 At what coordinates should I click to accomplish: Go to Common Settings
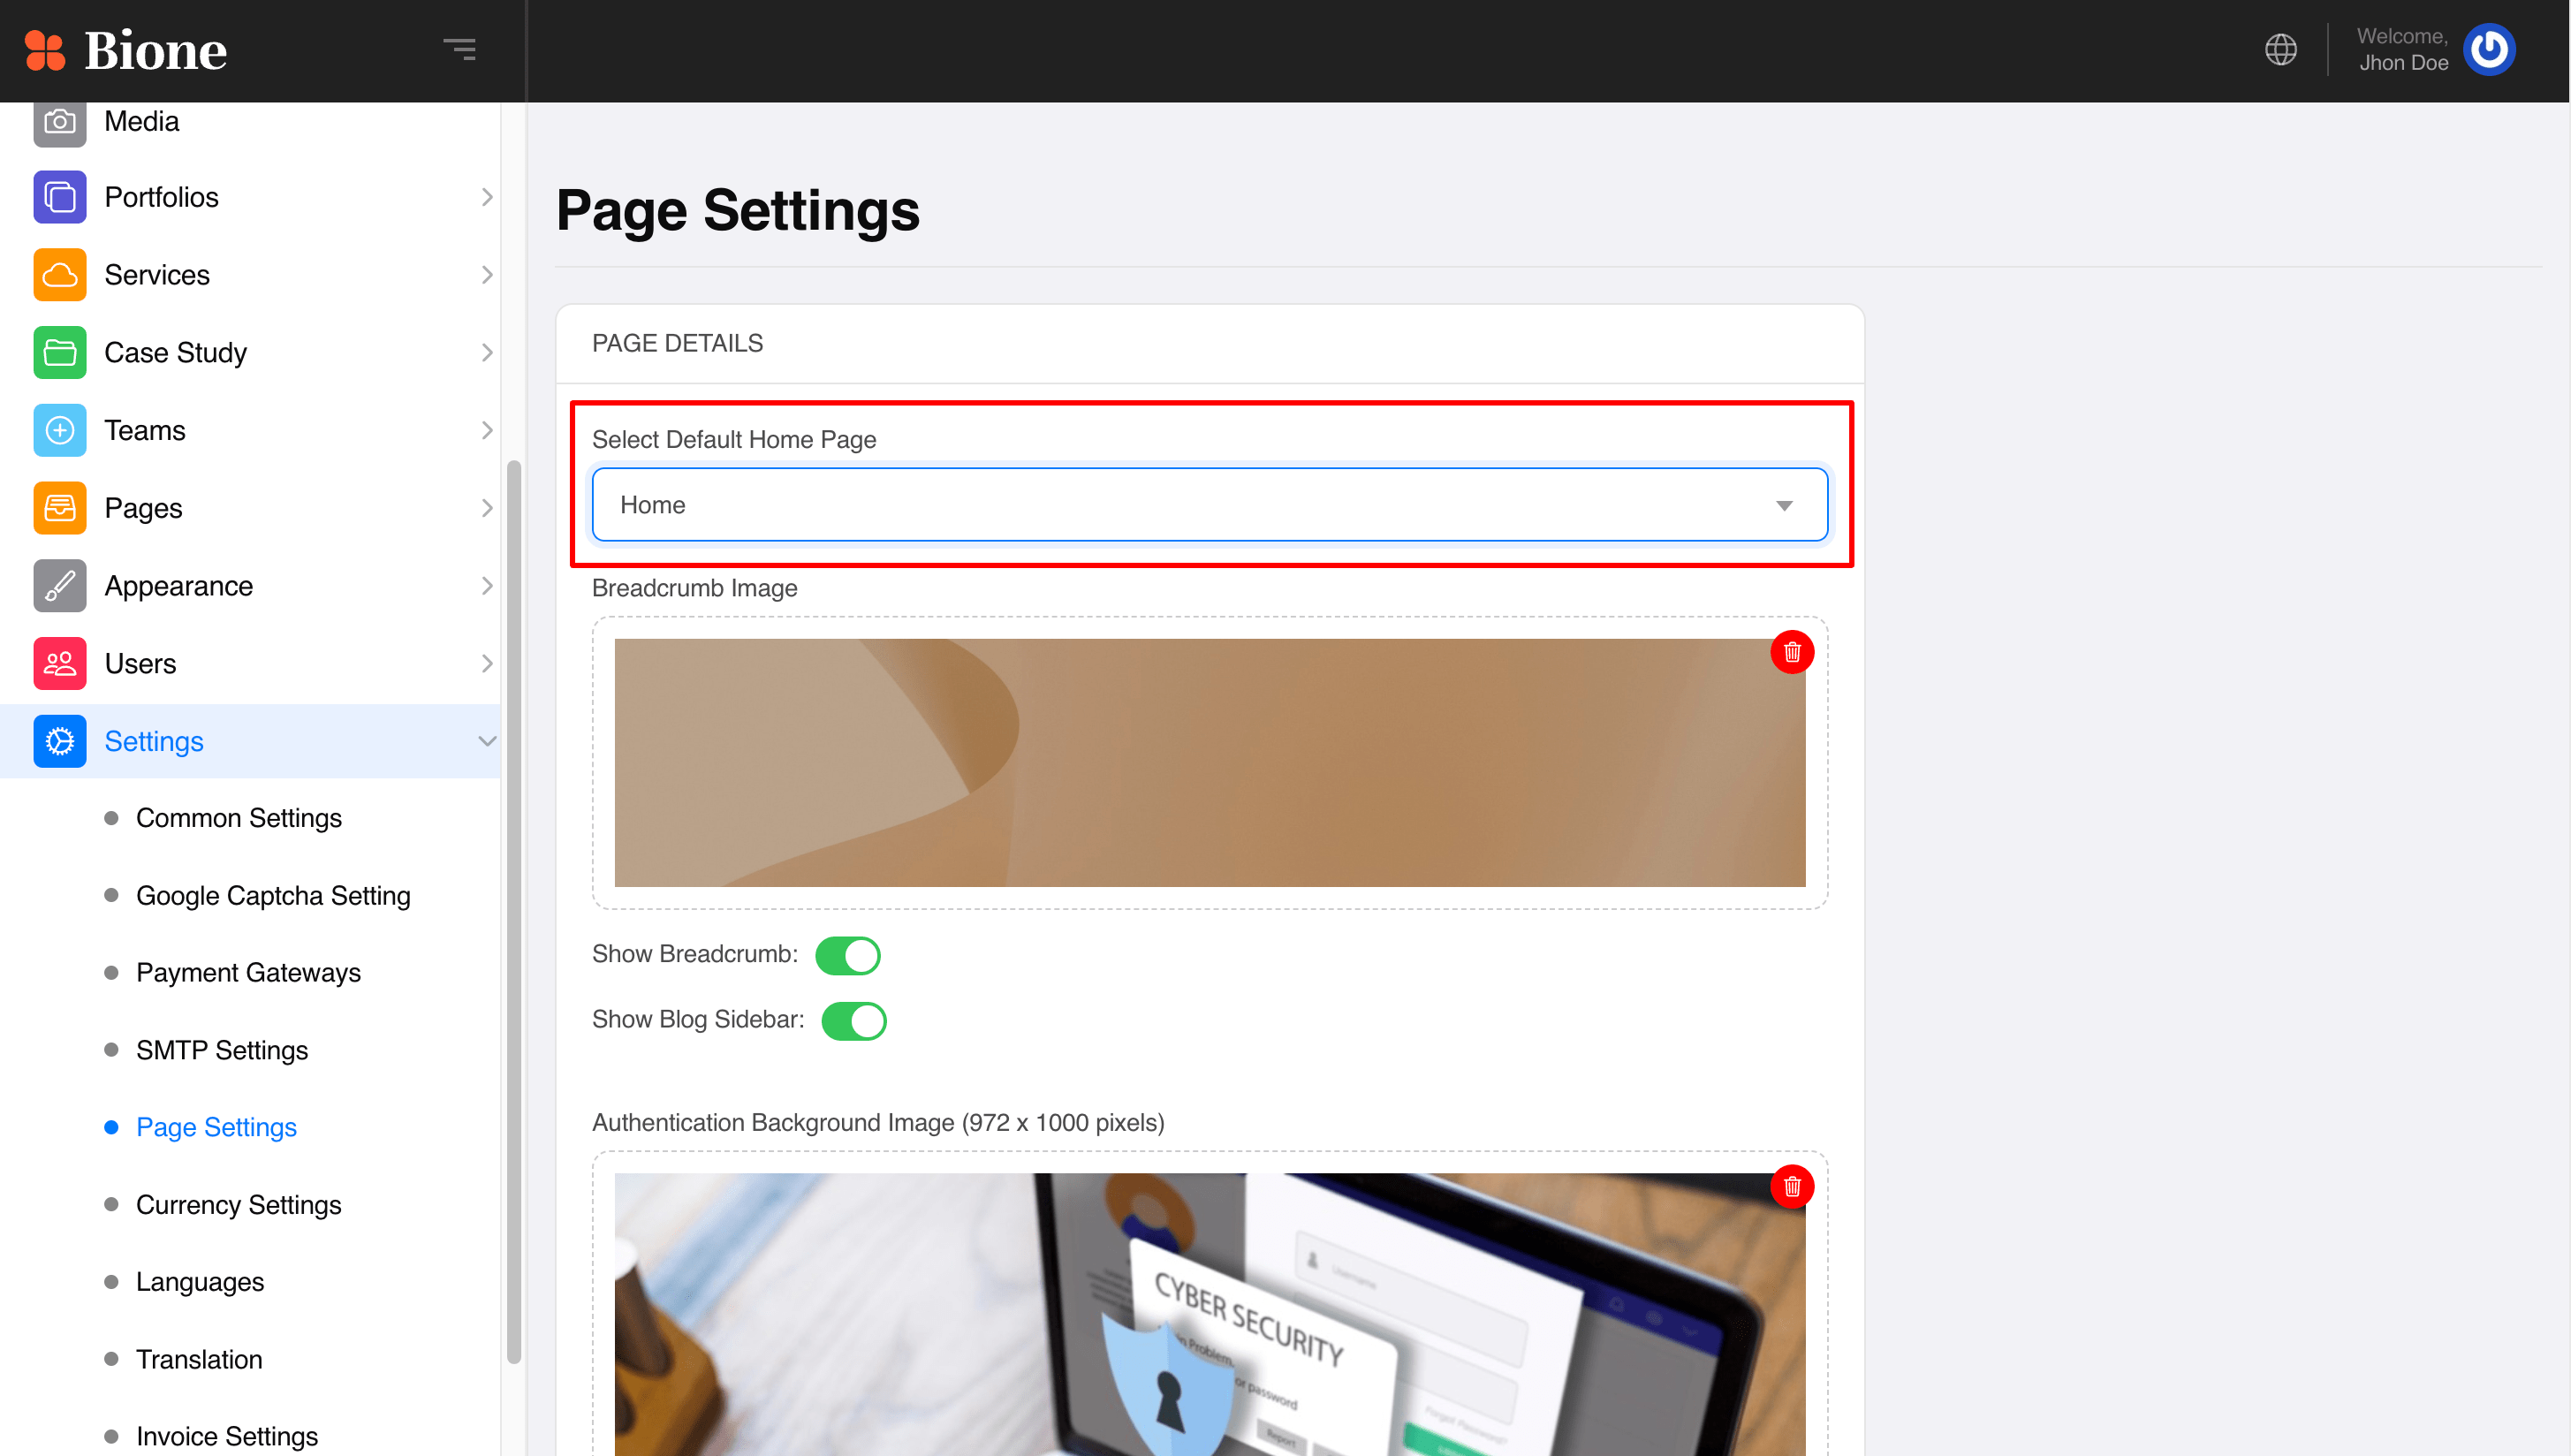(x=239, y=818)
